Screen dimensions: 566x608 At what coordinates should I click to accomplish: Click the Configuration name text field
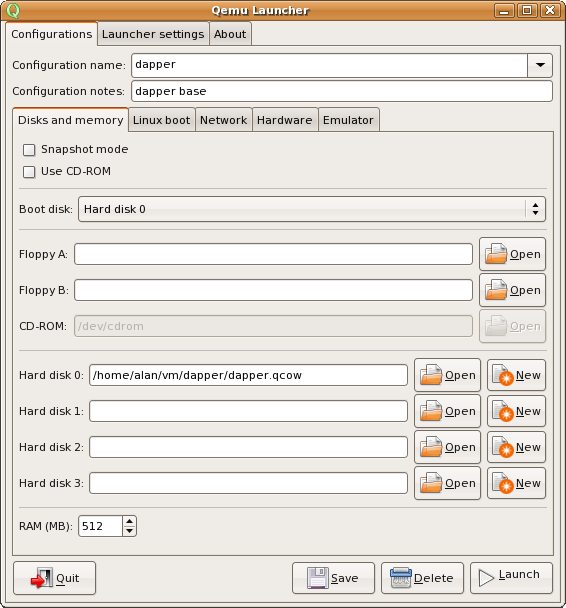point(330,65)
